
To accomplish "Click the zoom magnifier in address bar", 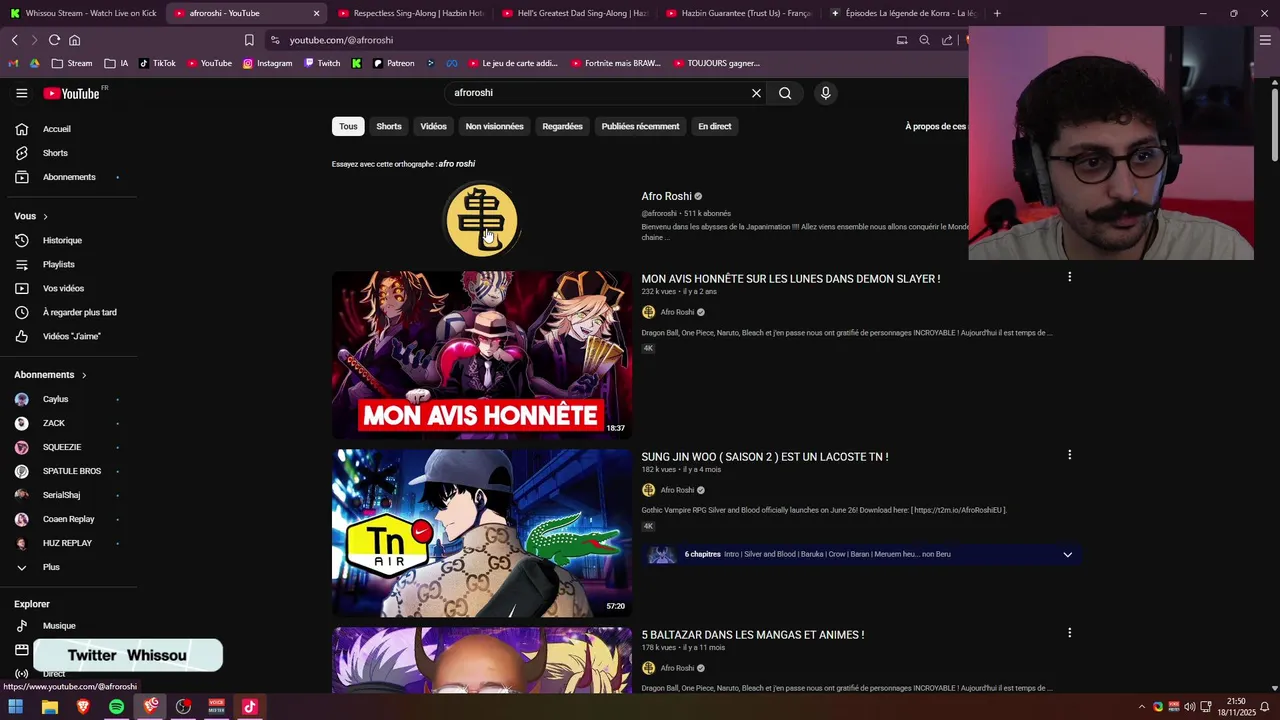I will 924,40.
